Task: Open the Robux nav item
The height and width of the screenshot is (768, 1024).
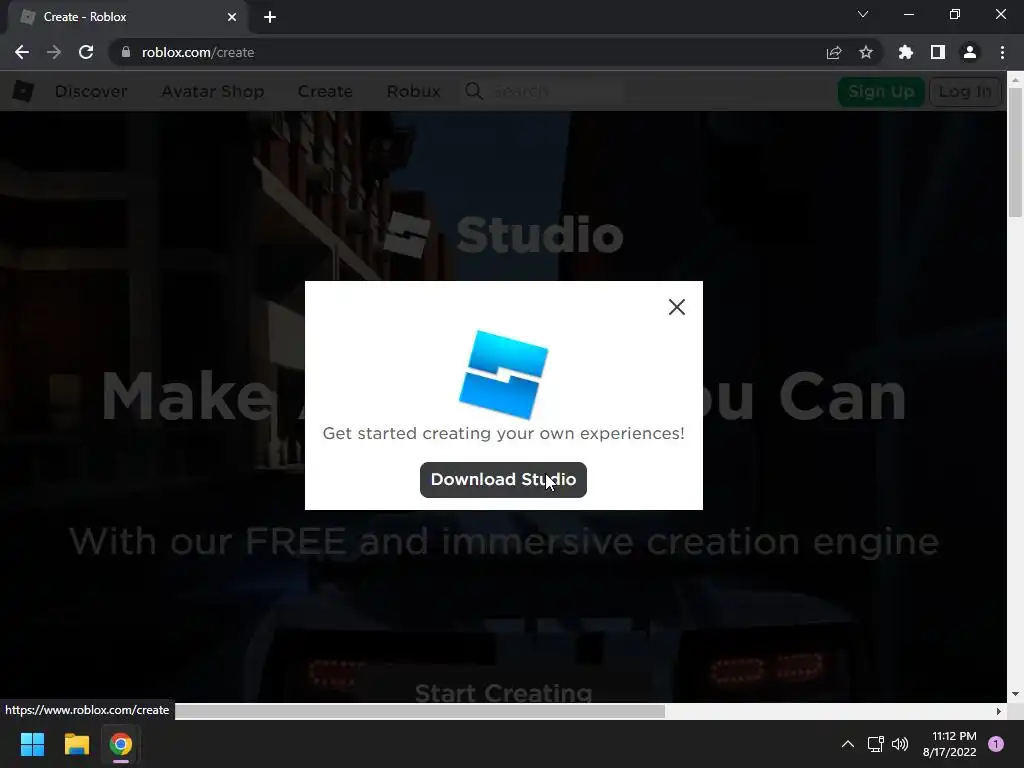Action: [413, 91]
